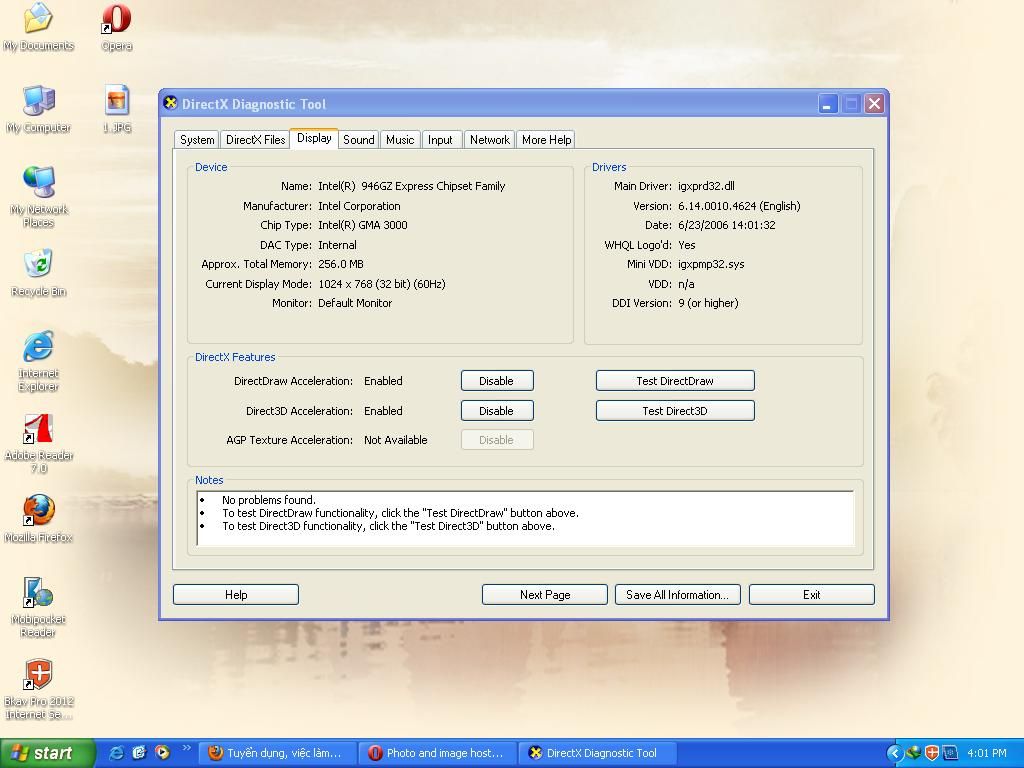Open the More Help tab
1024x768 pixels.
[546, 140]
